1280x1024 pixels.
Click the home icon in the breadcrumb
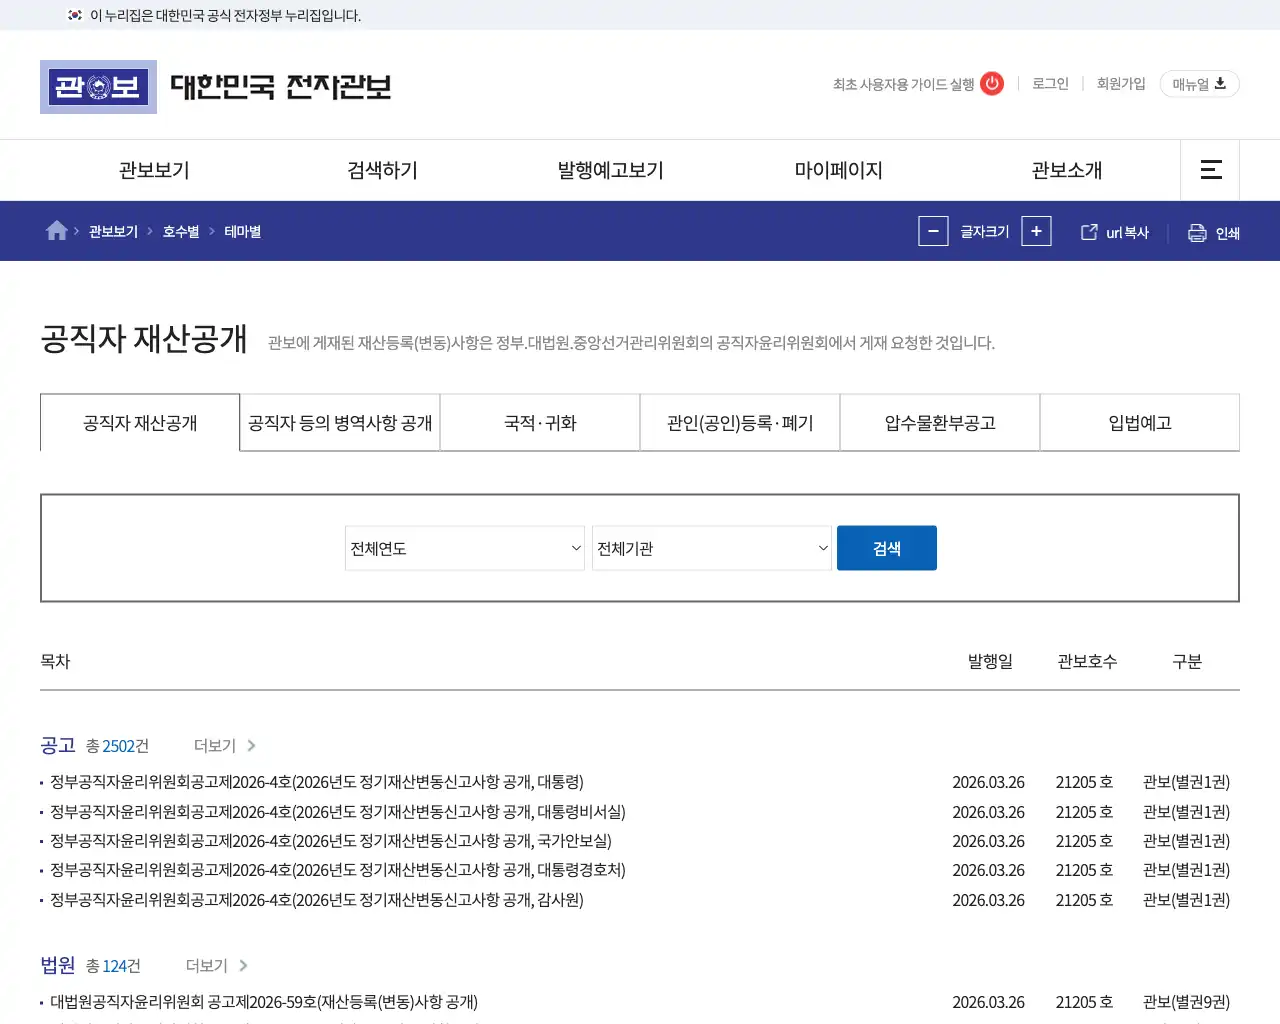tap(56, 230)
